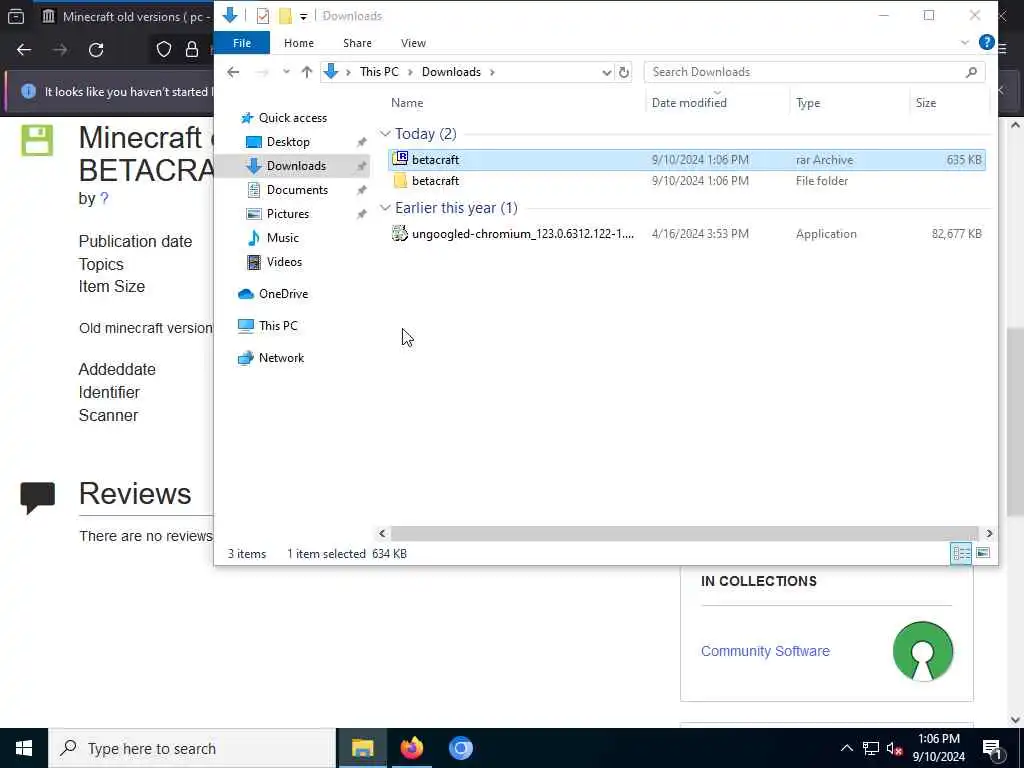Click the Firefox site padlock icon
1024x768 pixels.
click(191, 50)
